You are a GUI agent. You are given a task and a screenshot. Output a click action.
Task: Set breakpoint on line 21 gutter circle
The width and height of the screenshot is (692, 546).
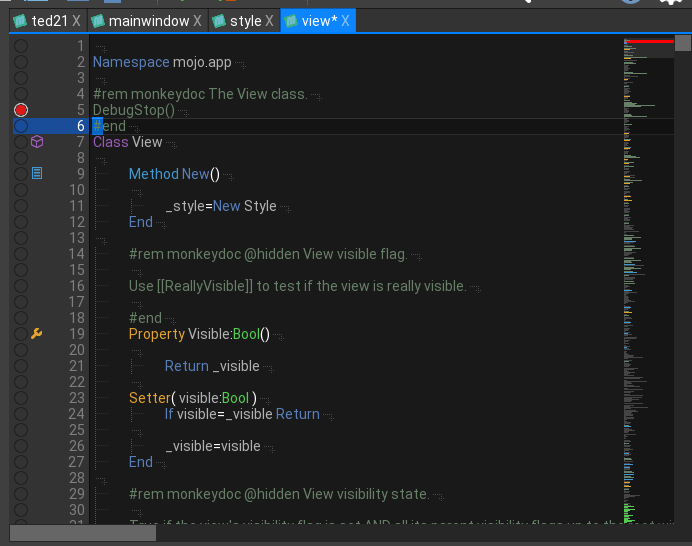[x=21, y=366]
